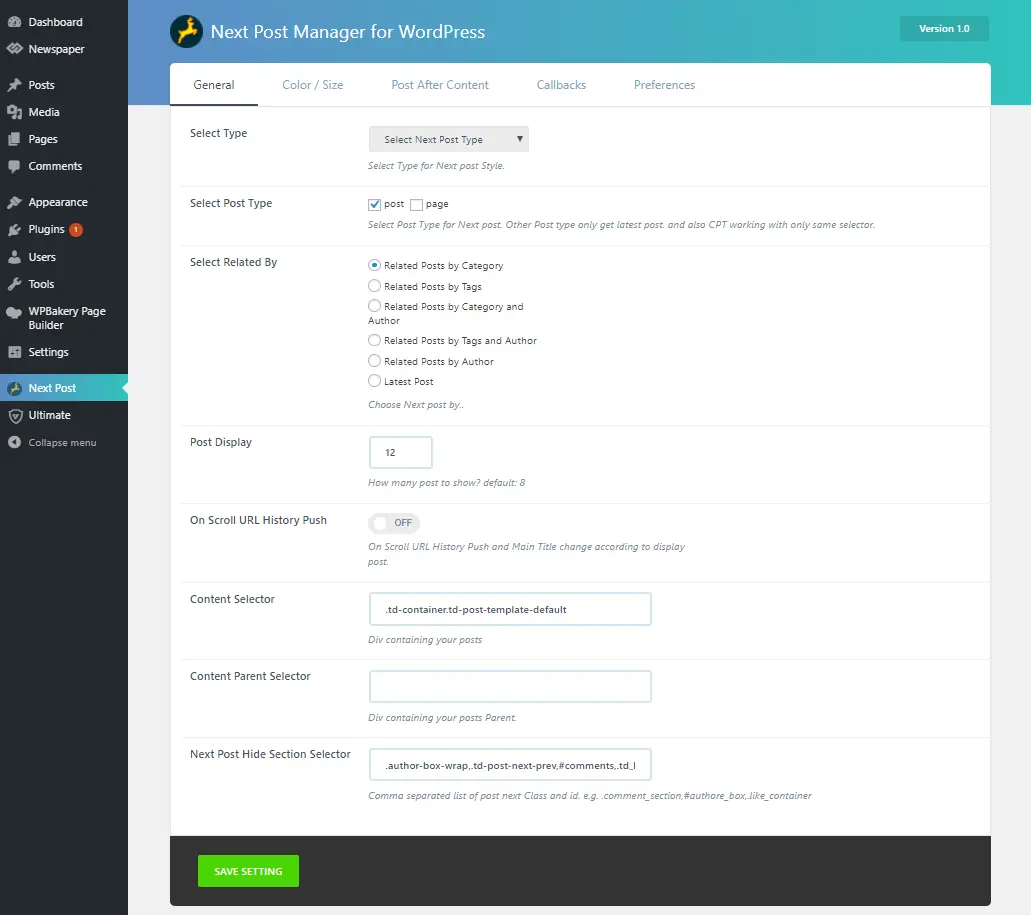Click into the Content Selector field
Screen dimensions: 1031x915
[x=510, y=609]
